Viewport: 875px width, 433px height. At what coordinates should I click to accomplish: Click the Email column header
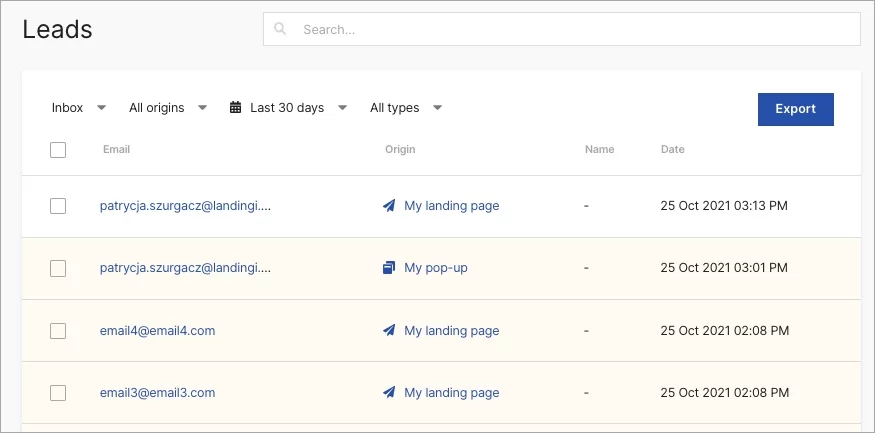coord(116,150)
